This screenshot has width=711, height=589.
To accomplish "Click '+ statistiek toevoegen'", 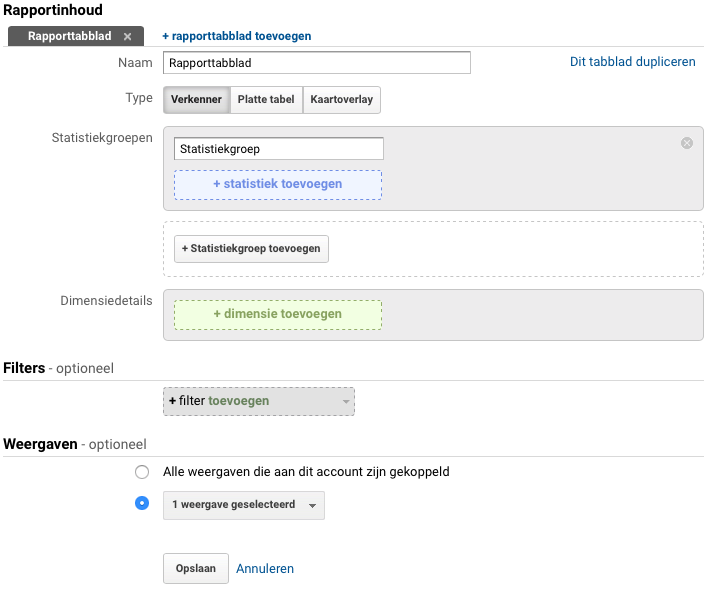I will pyautogui.click(x=277, y=184).
